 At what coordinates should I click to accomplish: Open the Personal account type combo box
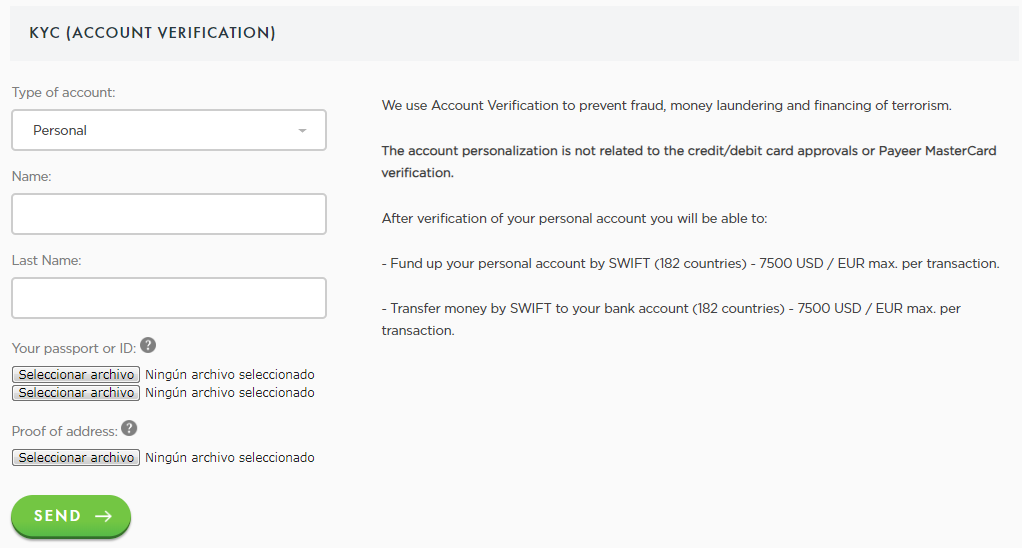(x=168, y=130)
